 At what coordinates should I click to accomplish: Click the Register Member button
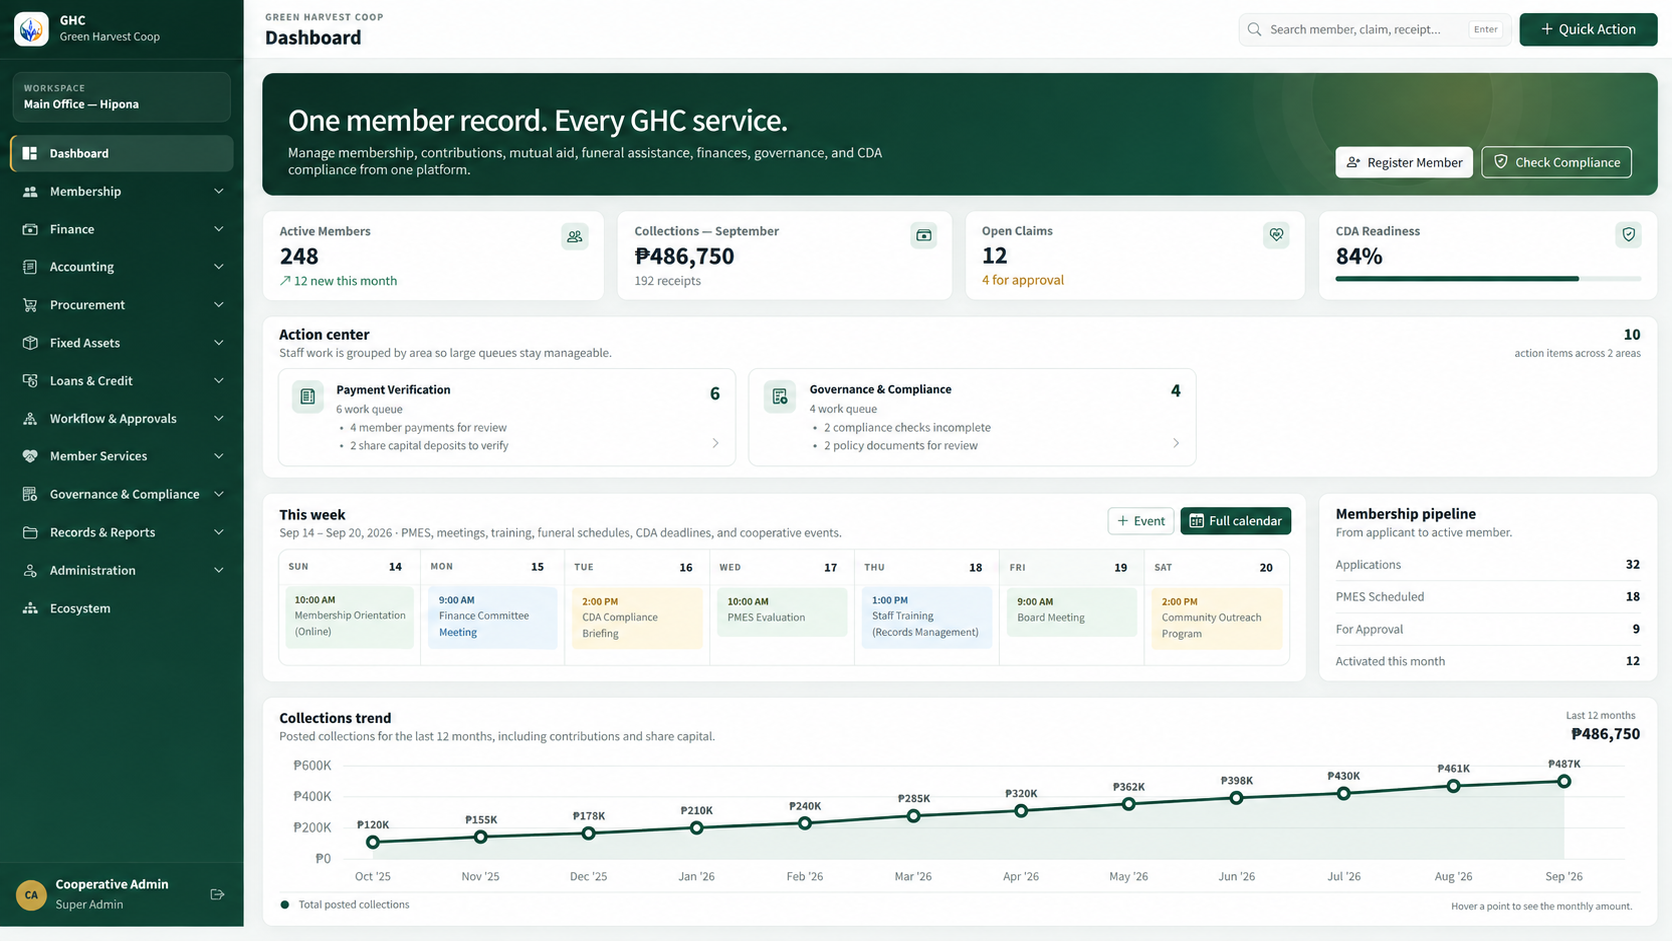tap(1404, 162)
